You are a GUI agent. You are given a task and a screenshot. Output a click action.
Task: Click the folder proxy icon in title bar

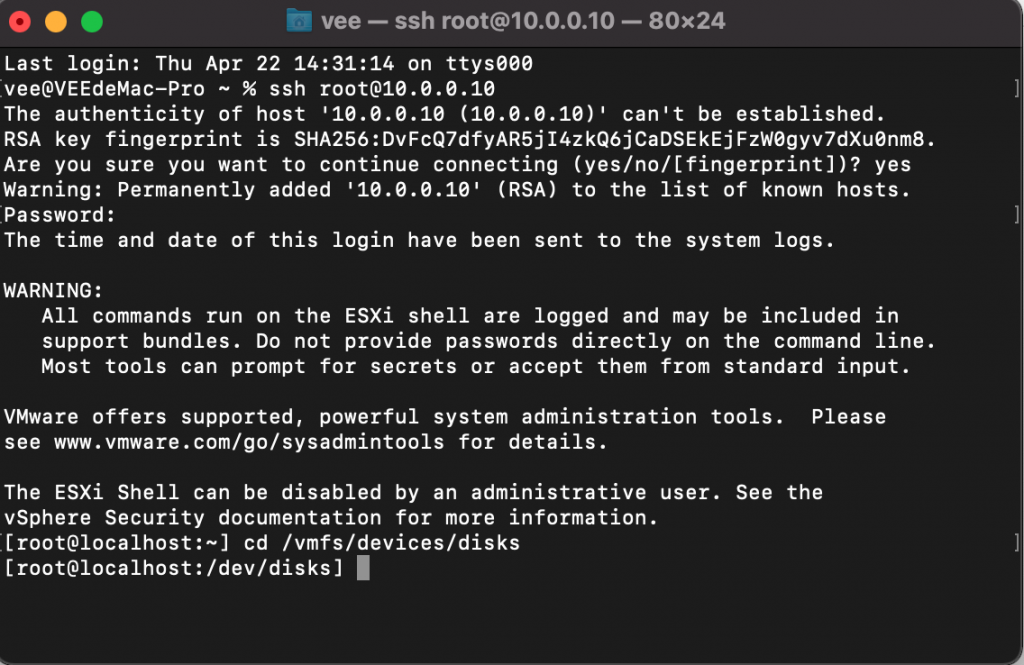(299, 21)
